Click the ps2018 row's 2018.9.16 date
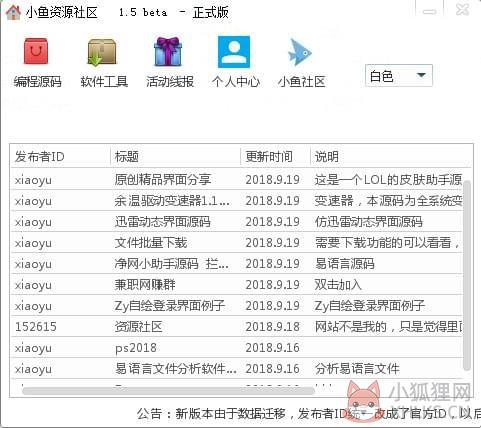 point(272,348)
